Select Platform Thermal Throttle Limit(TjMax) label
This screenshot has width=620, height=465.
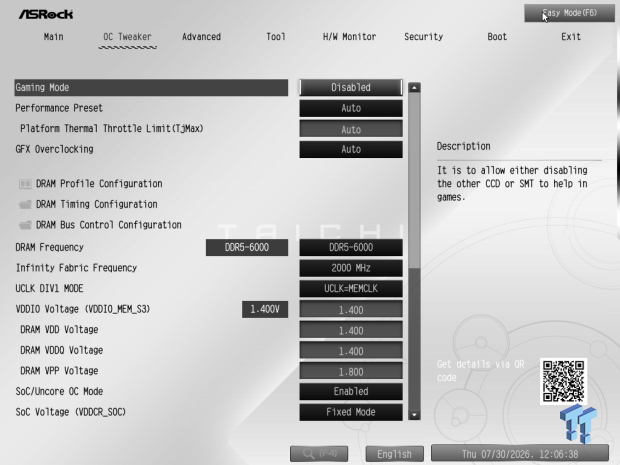[x=112, y=129]
